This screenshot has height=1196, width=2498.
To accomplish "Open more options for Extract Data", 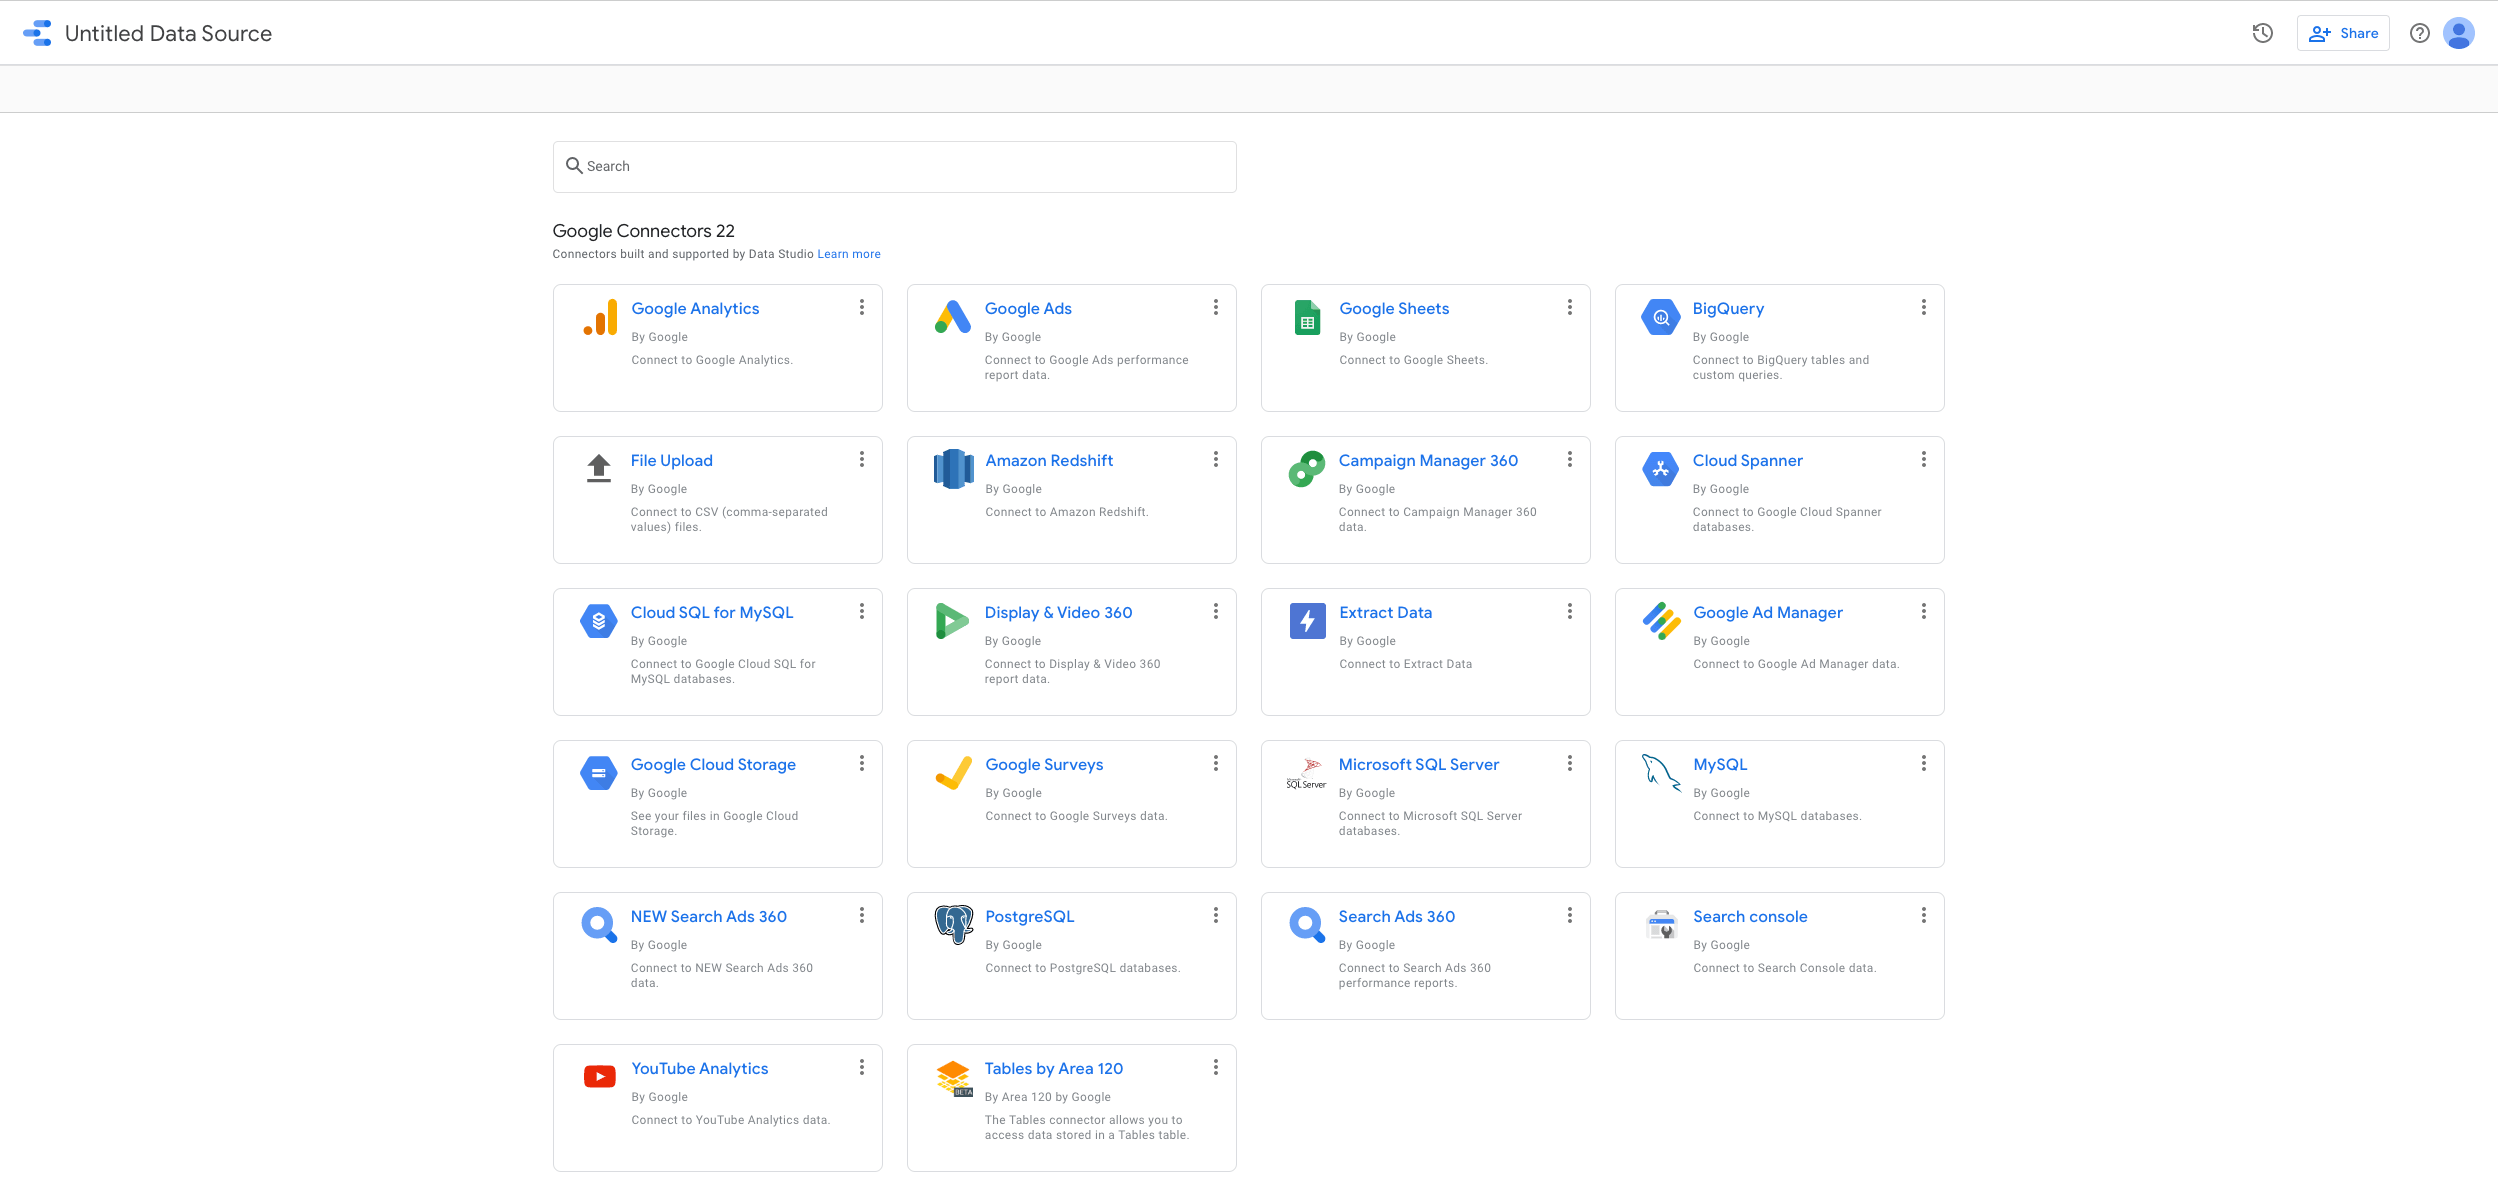I will tap(1569, 611).
